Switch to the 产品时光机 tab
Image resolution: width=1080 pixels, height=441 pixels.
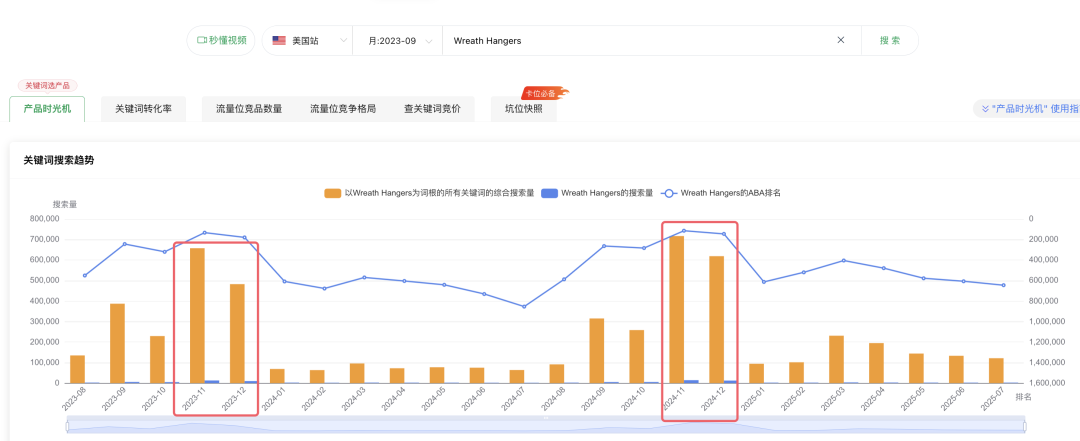pos(48,109)
